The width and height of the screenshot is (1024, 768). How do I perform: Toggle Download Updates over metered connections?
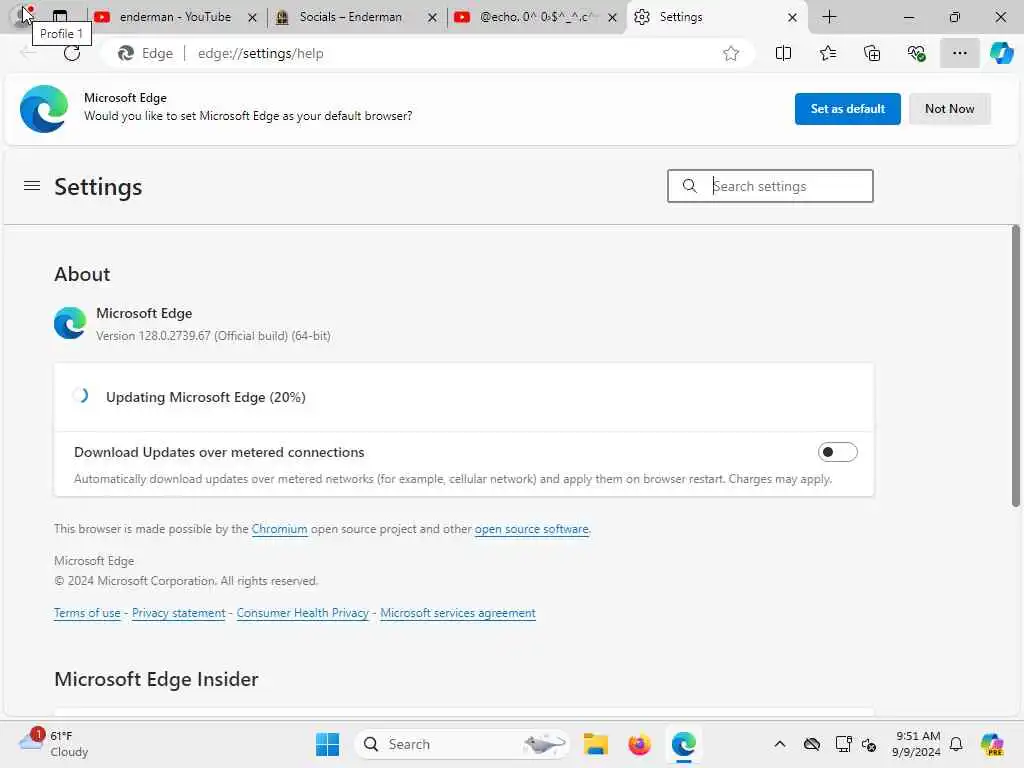(x=837, y=452)
